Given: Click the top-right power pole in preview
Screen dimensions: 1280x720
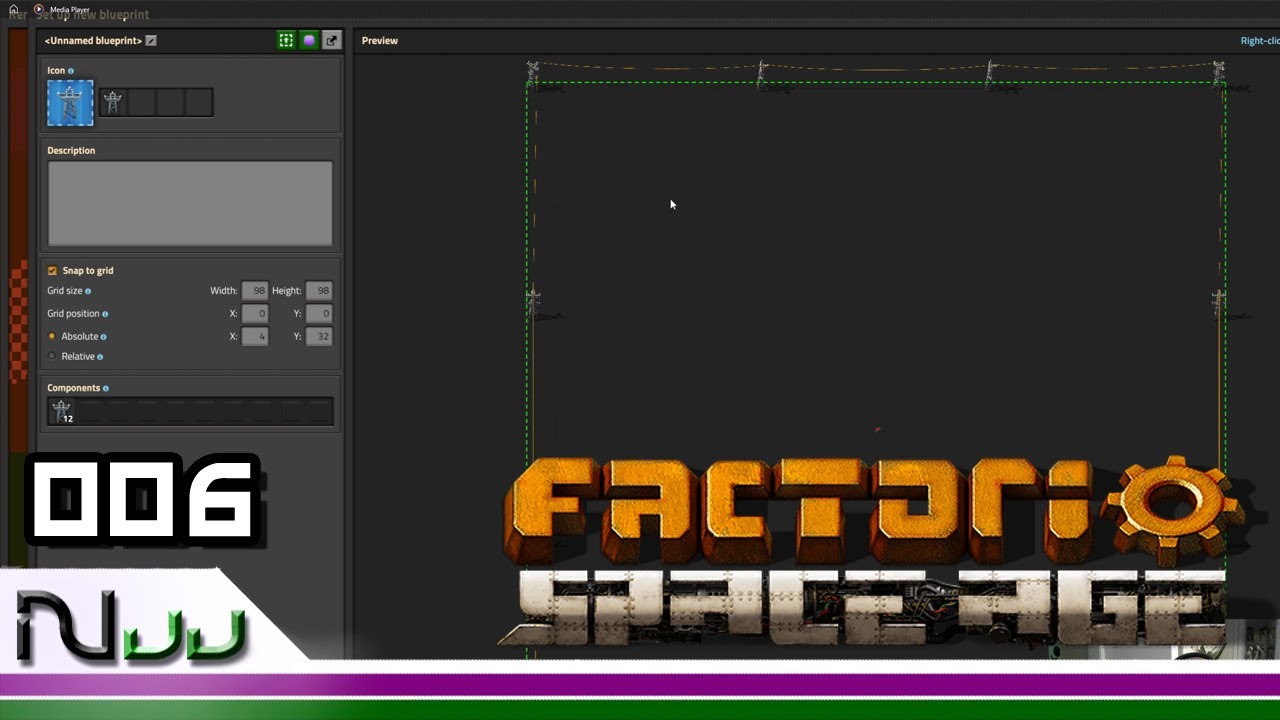Looking at the screenshot, I should (1219, 75).
